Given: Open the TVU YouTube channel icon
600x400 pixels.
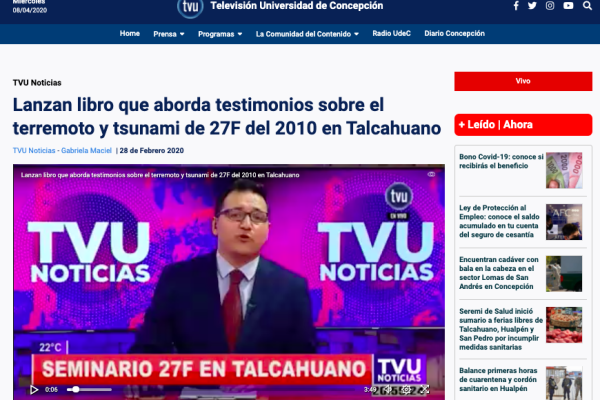Looking at the screenshot, I should (x=568, y=6).
